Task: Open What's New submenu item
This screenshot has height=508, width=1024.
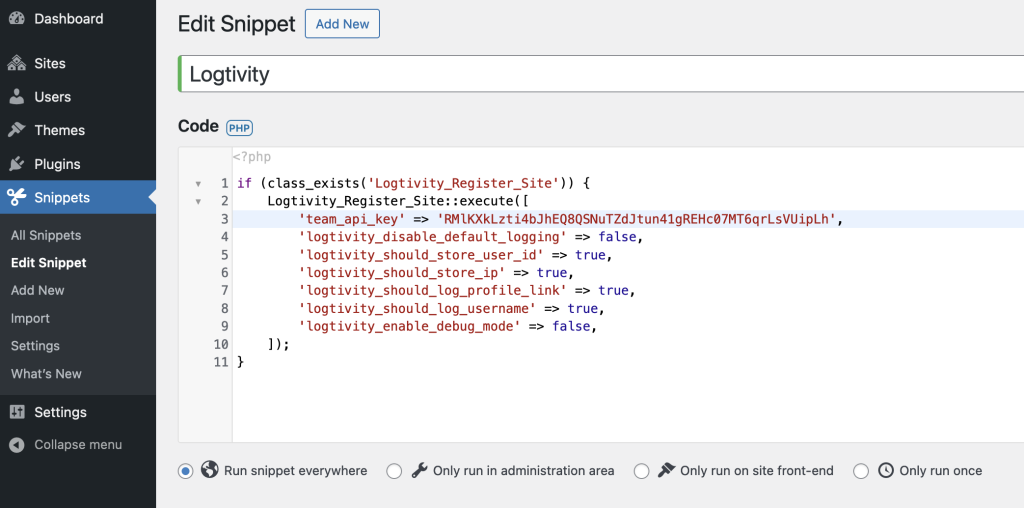Action: coord(46,373)
